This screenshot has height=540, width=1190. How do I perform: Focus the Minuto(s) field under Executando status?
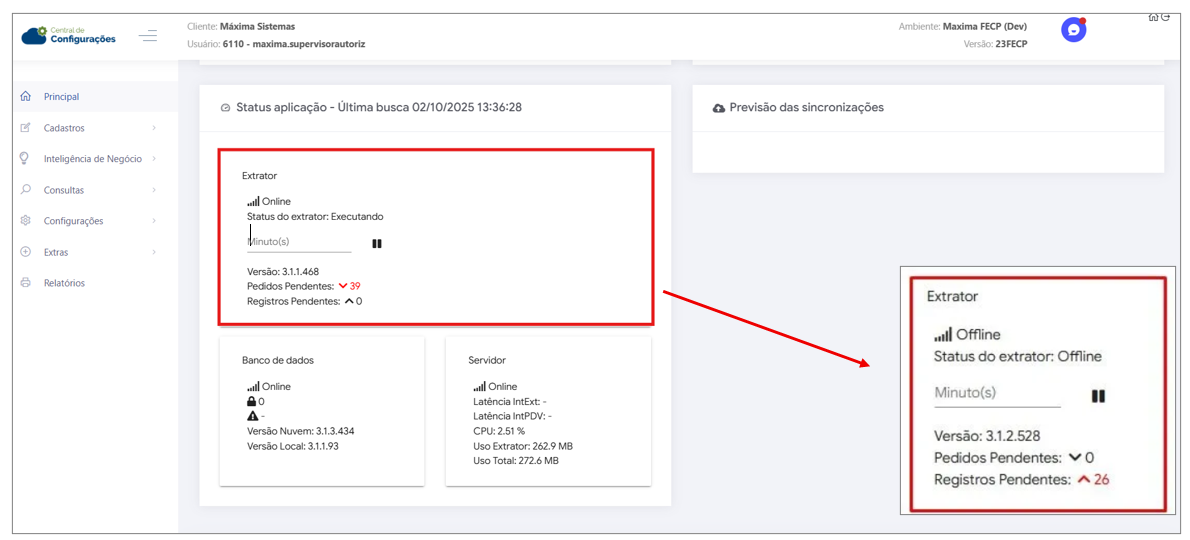point(299,242)
